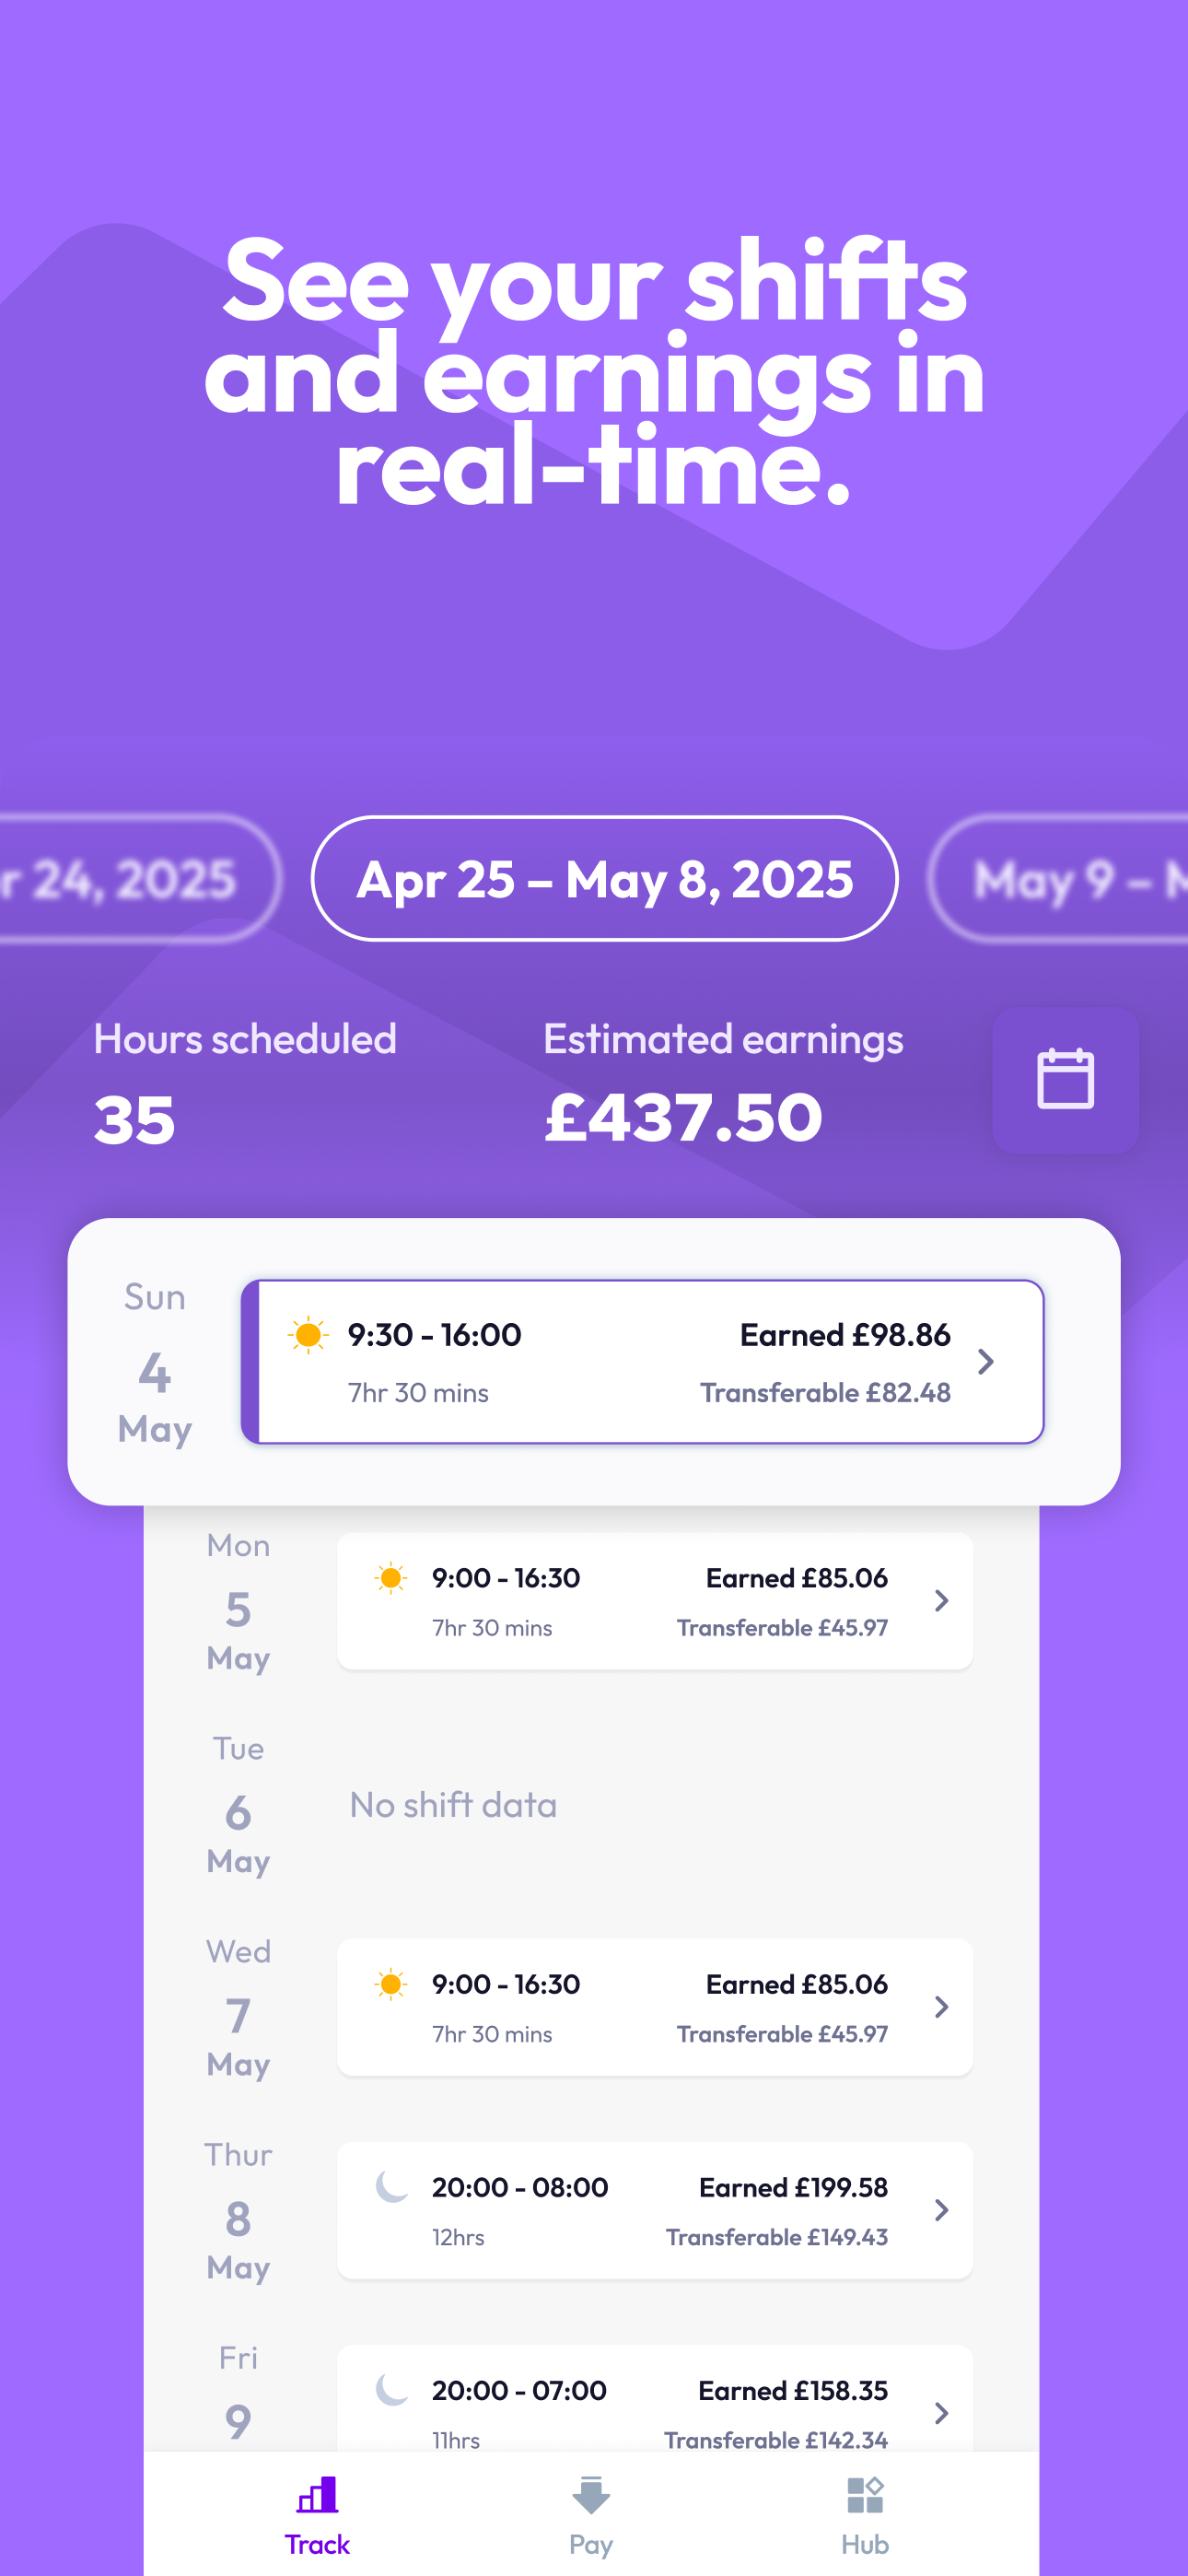Tap the Pay download arrow icon
1188x2576 pixels.
tap(591, 2495)
